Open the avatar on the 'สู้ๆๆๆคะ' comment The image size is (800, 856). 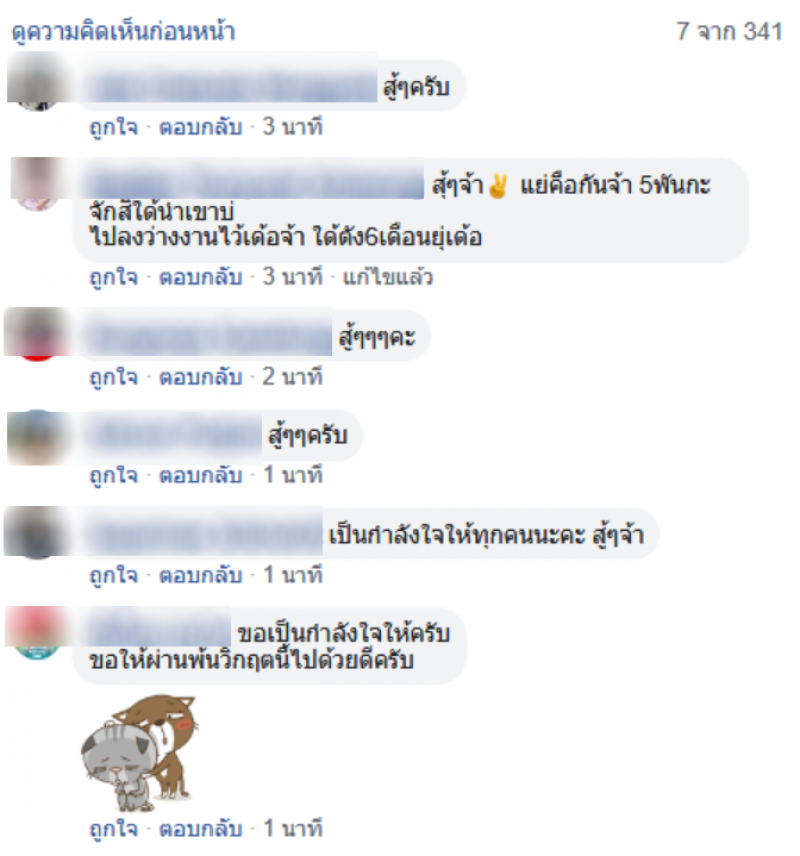click(x=37, y=334)
